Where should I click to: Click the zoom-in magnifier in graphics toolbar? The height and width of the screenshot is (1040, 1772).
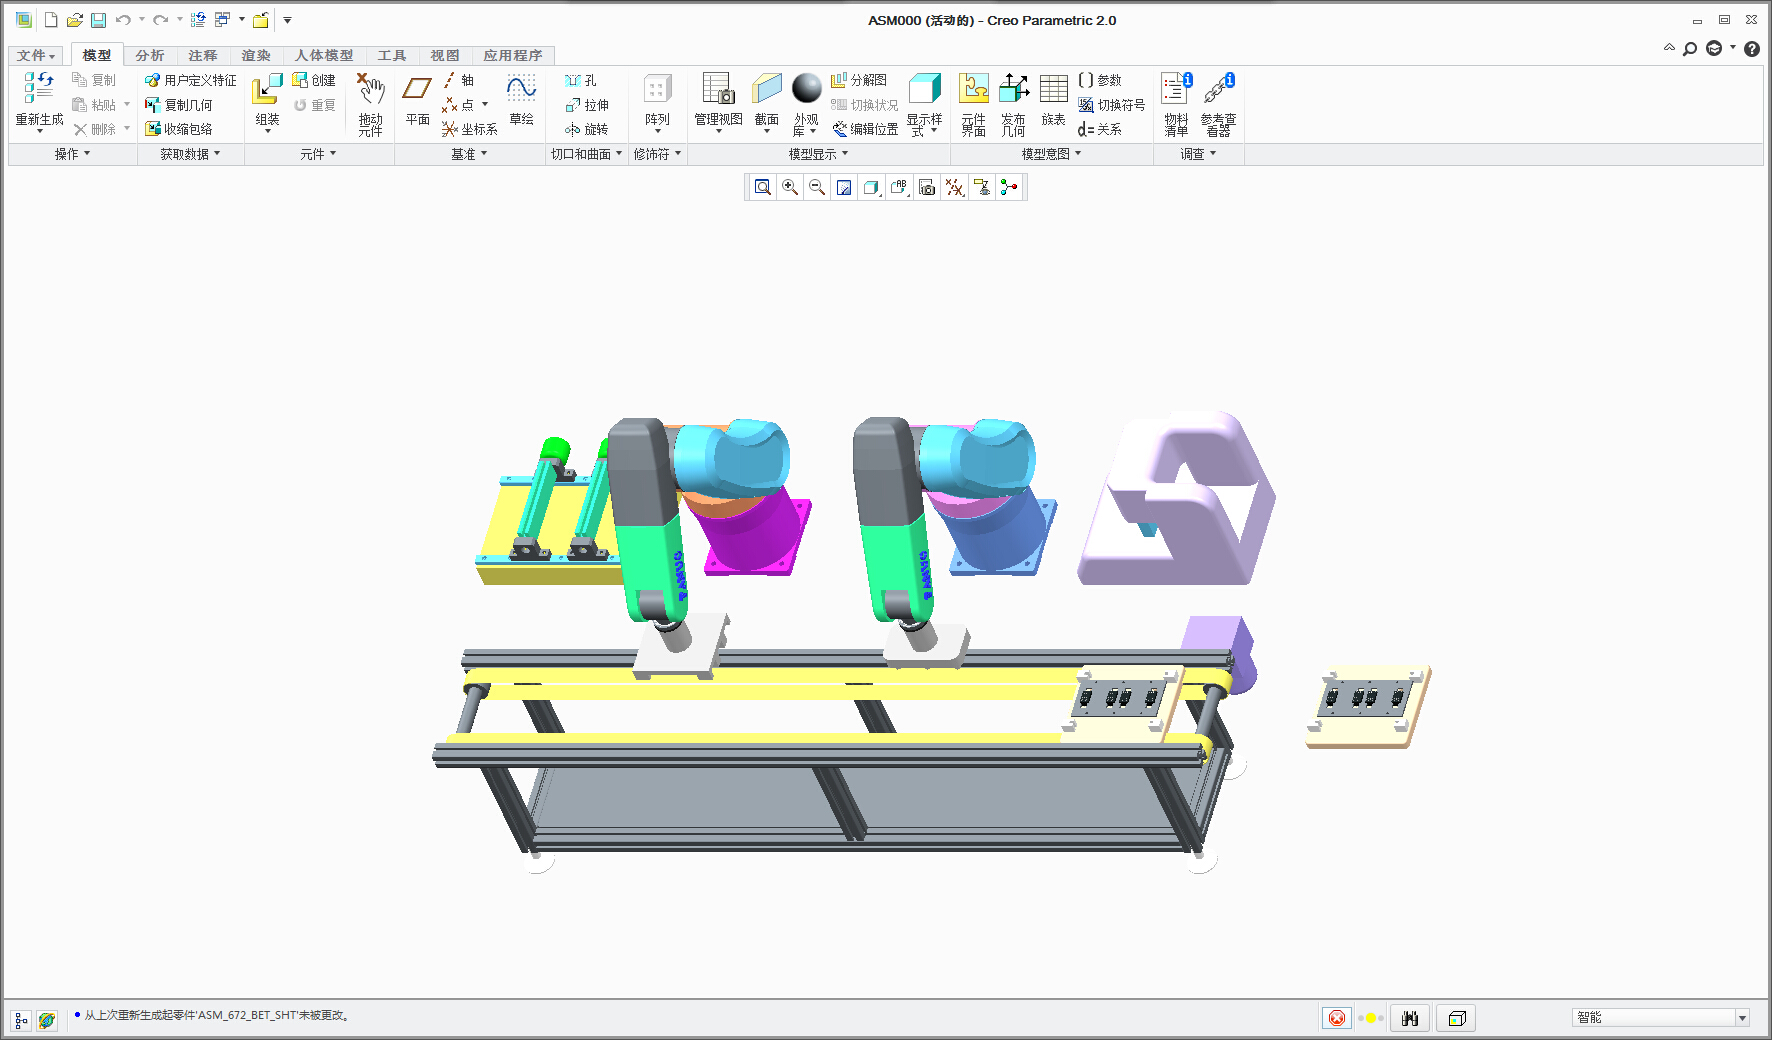[789, 187]
